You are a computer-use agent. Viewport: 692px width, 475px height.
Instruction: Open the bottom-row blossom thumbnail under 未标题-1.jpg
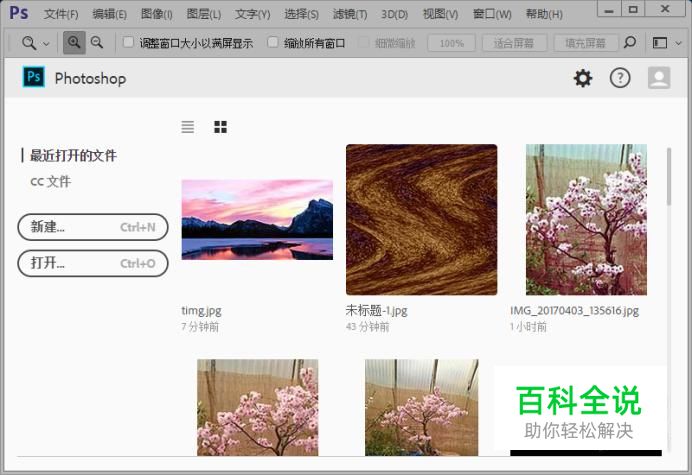pos(421,407)
